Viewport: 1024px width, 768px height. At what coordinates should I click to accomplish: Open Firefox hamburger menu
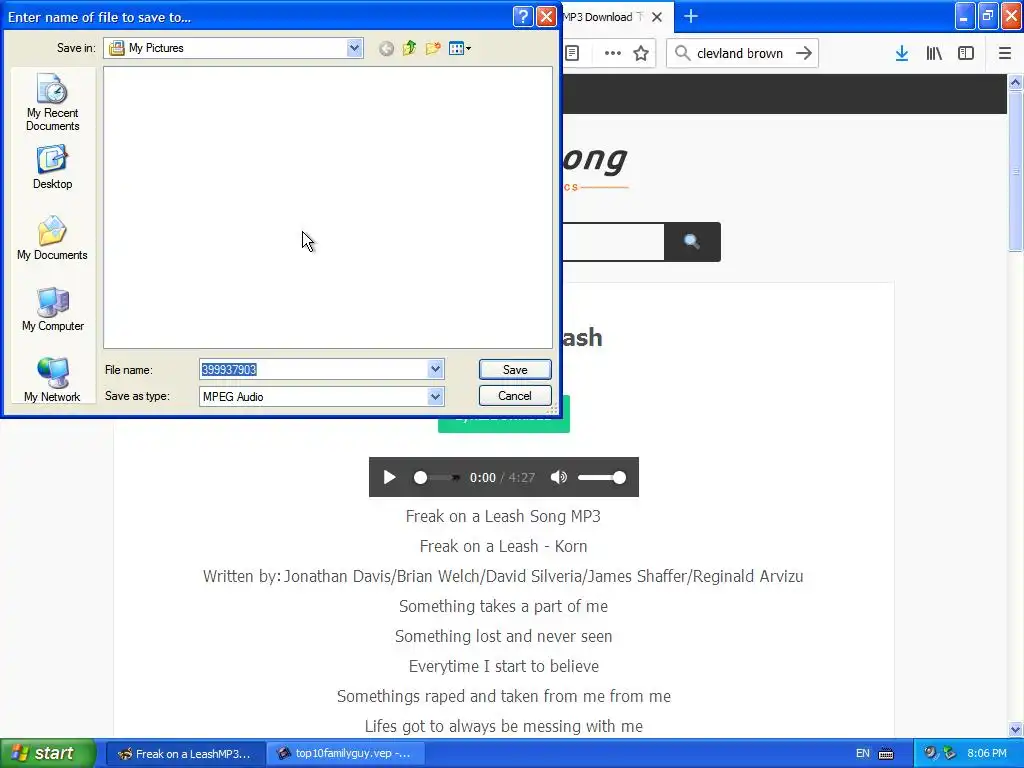[x=1005, y=53]
